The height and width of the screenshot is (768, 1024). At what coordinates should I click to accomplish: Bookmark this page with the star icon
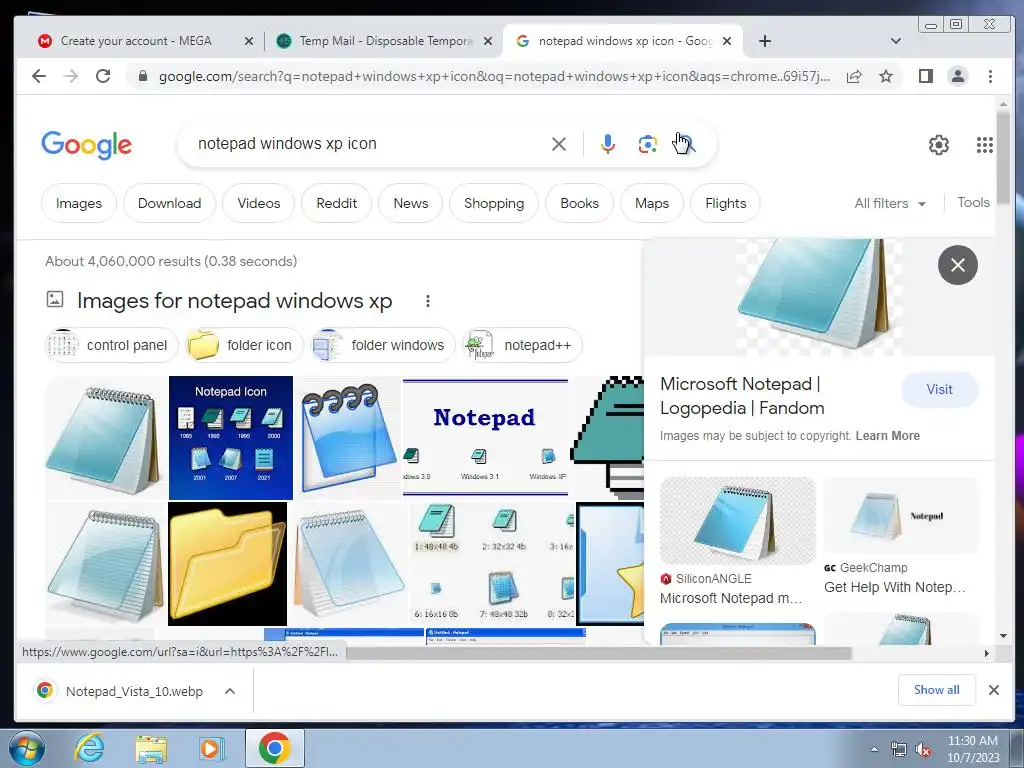pos(886,76)
